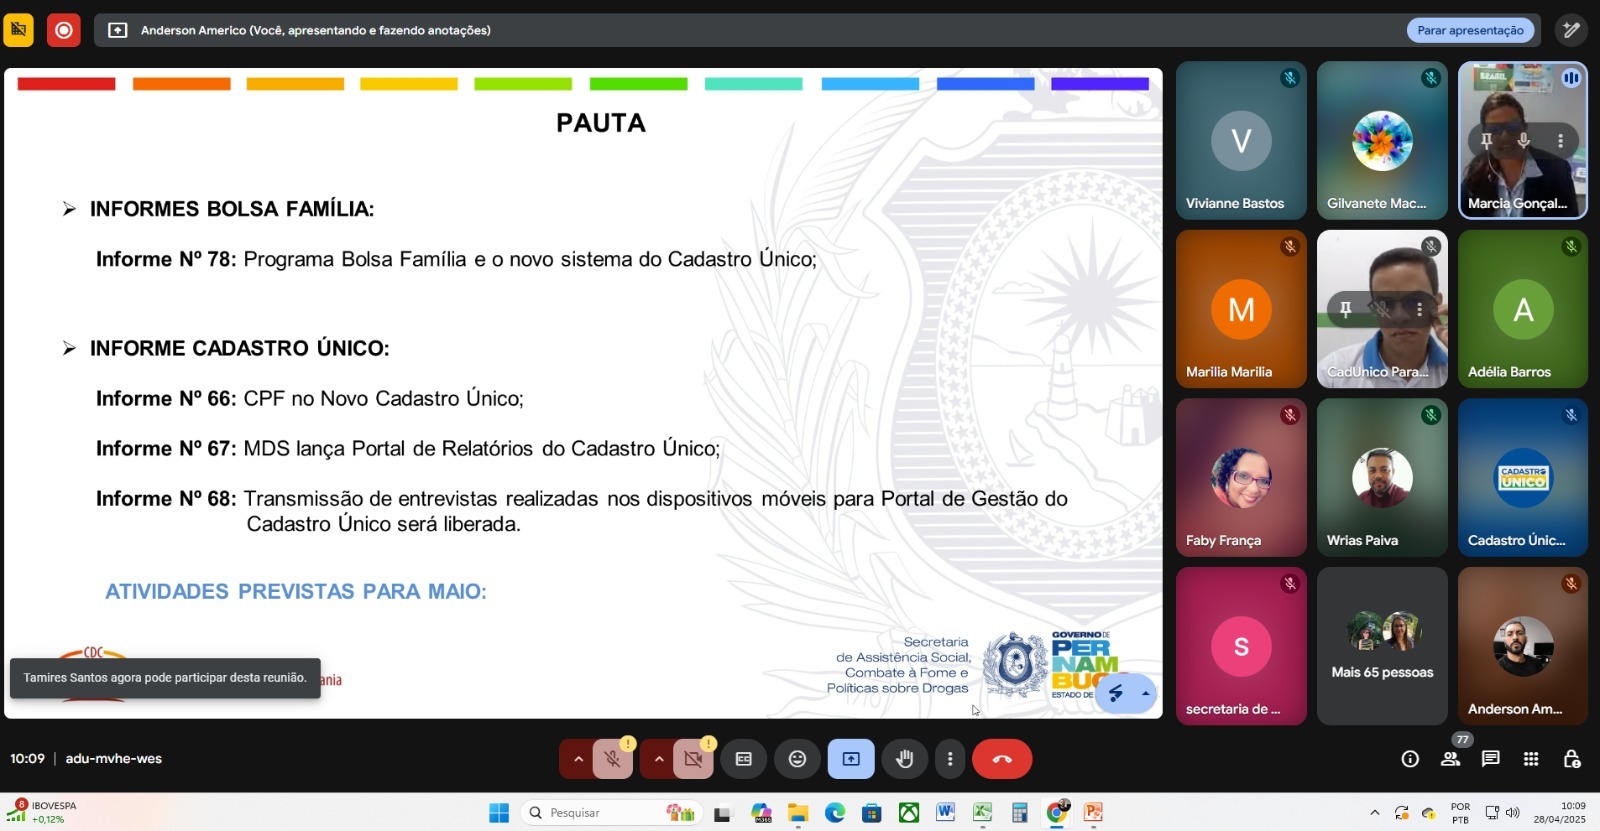Screen dimensions: 1600x831
Task: Show the participants list panel
Action: pyautogui.click(x=1450, y=759)
